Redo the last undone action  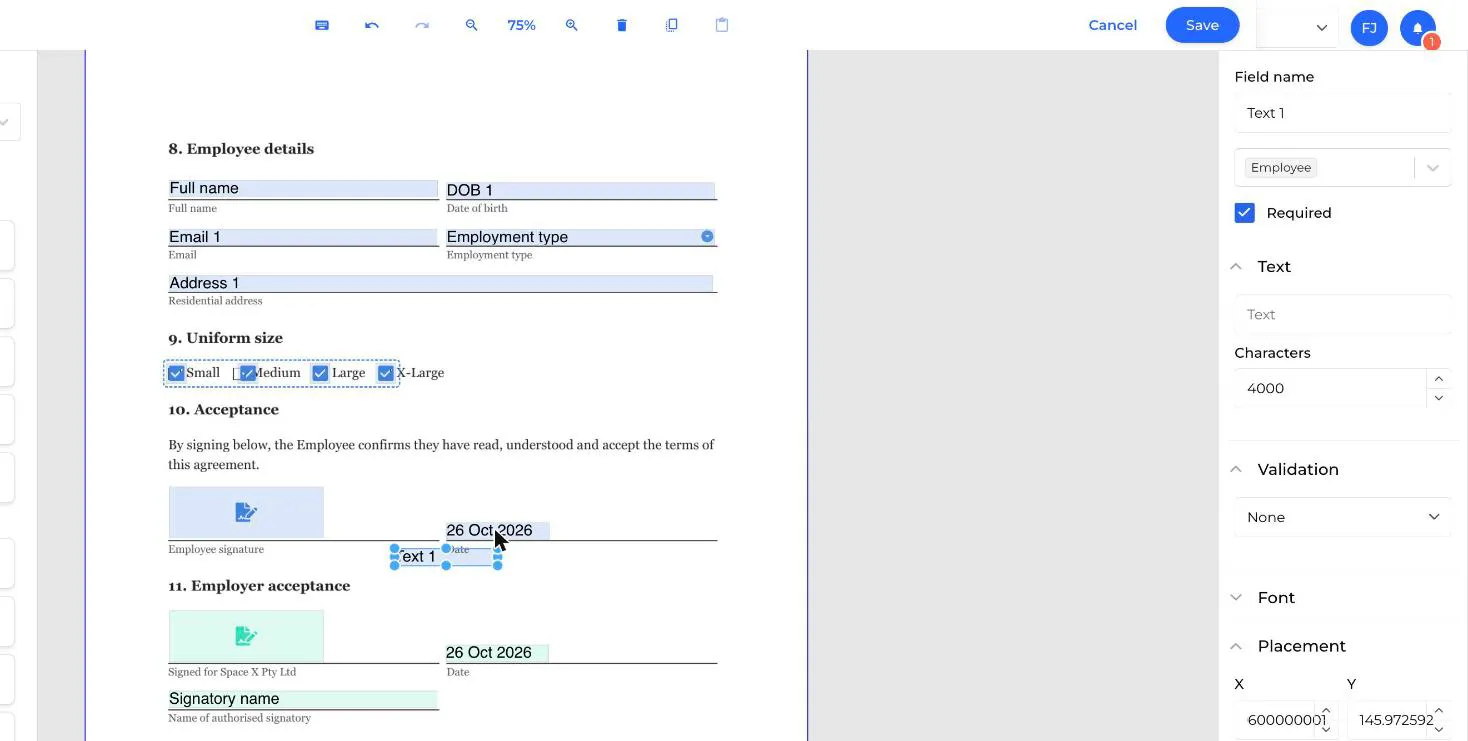tap(422, 25)
